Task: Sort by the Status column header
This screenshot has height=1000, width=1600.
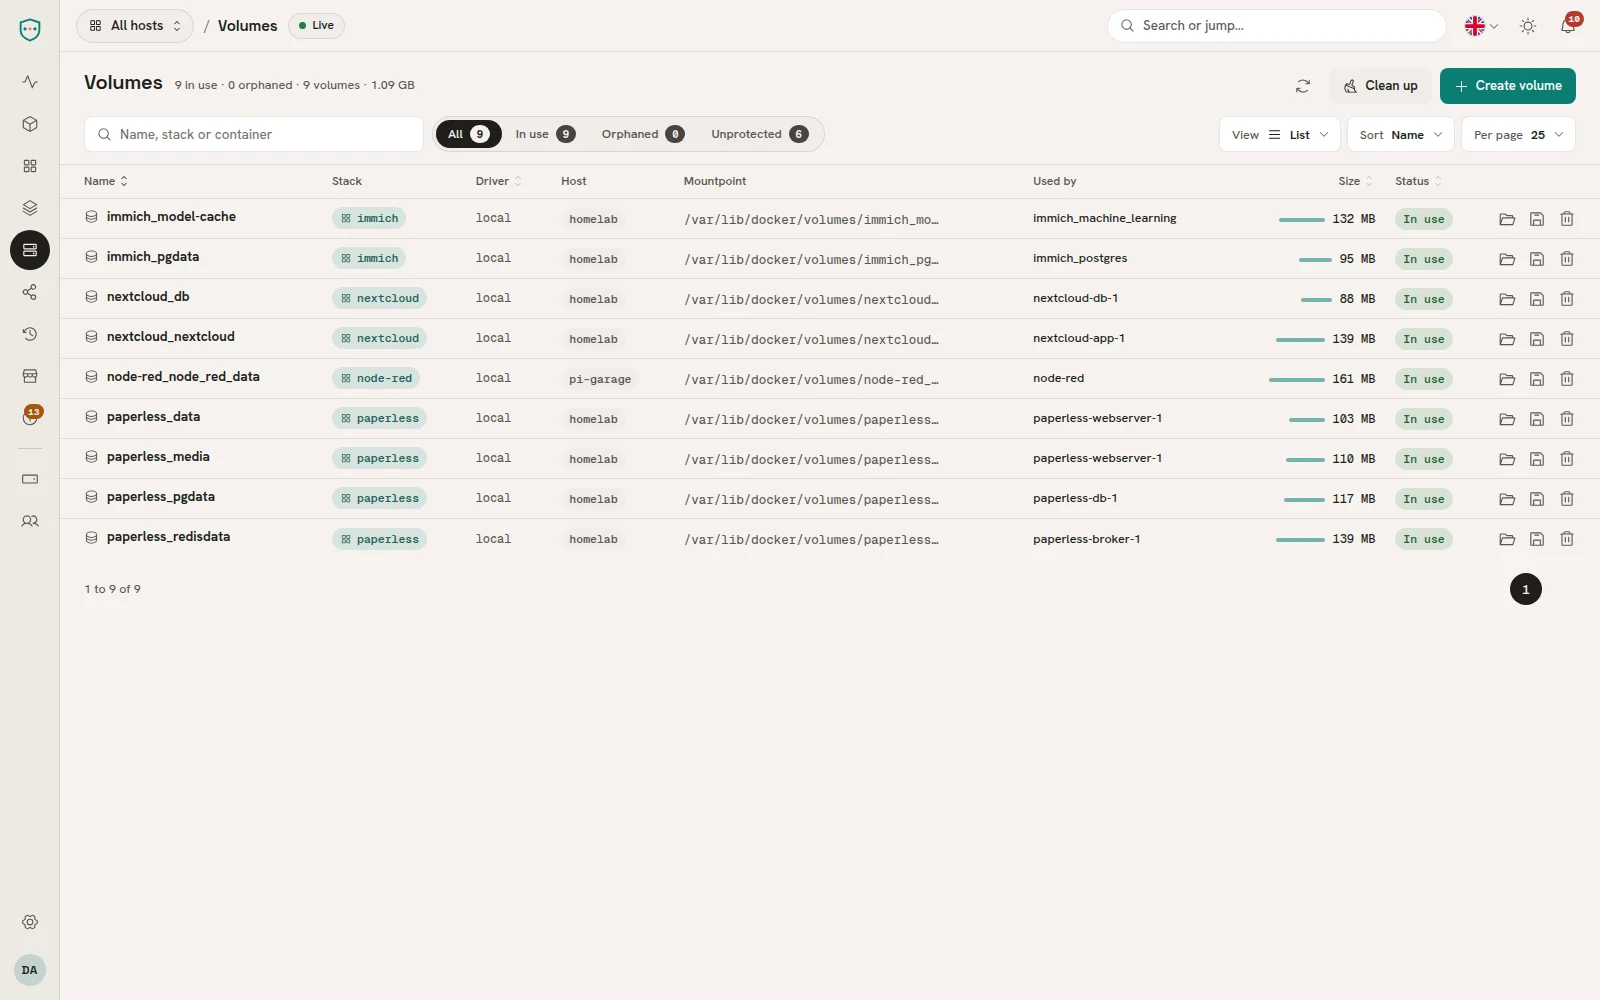Action: click(x=1418, y=181)
